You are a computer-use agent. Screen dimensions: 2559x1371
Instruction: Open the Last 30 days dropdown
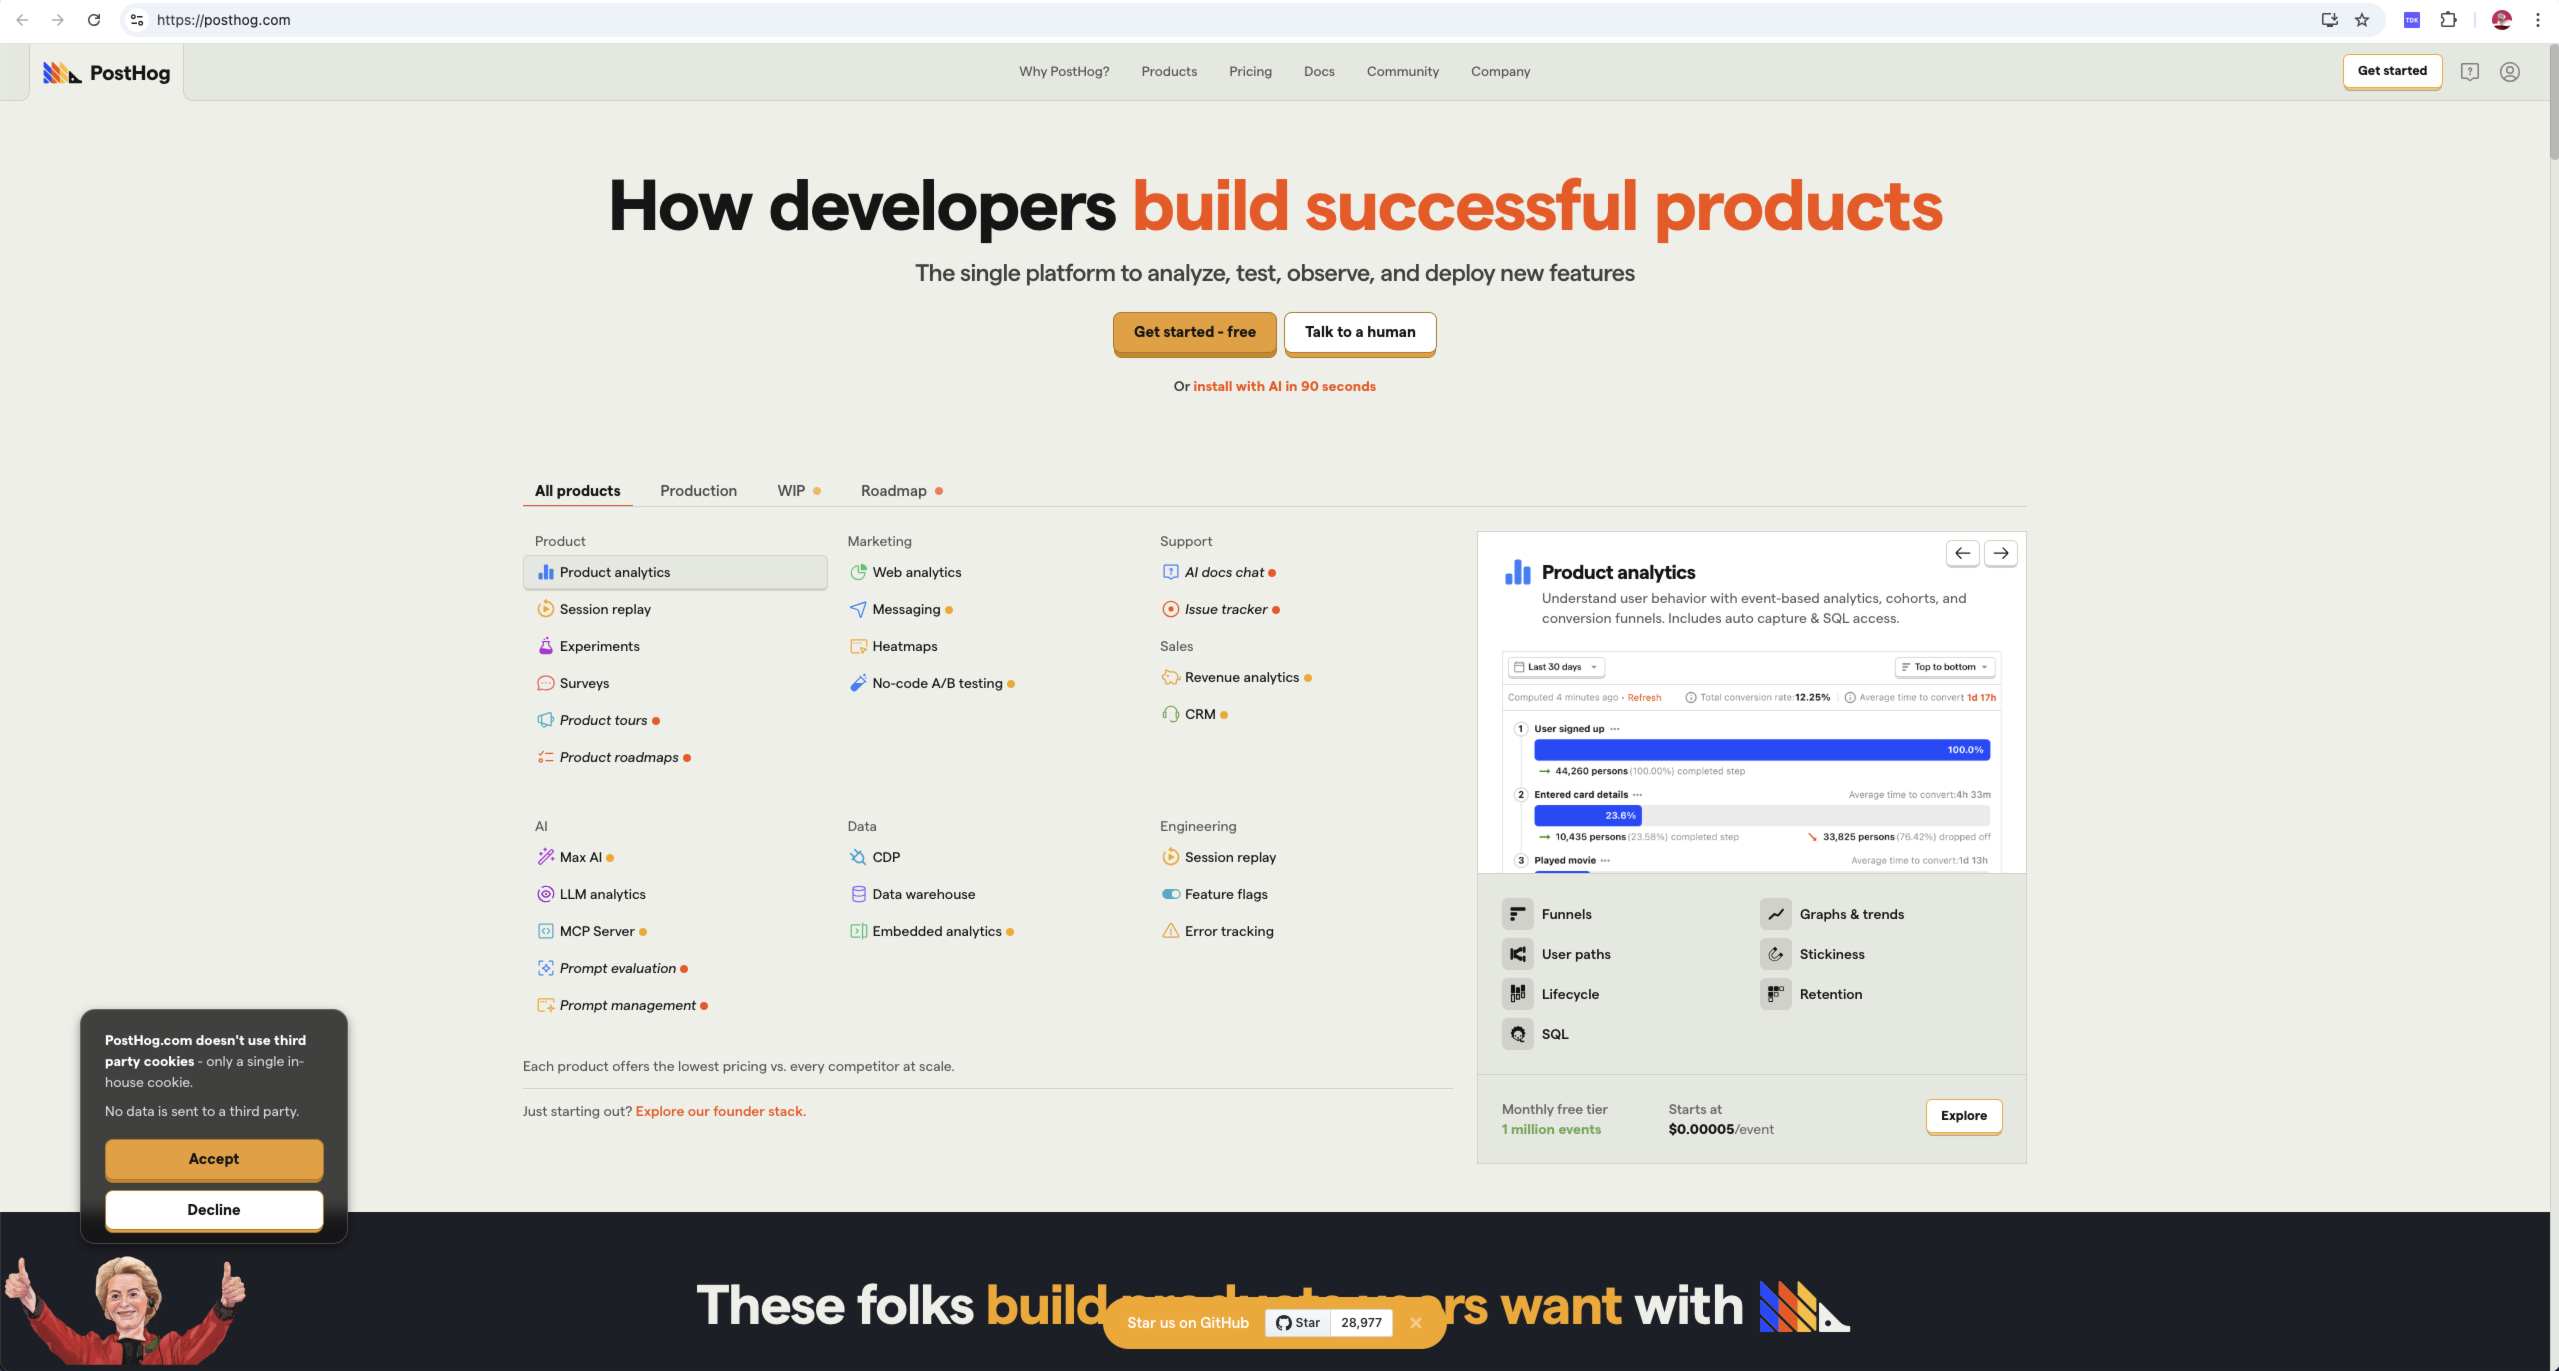point(1555,667)
